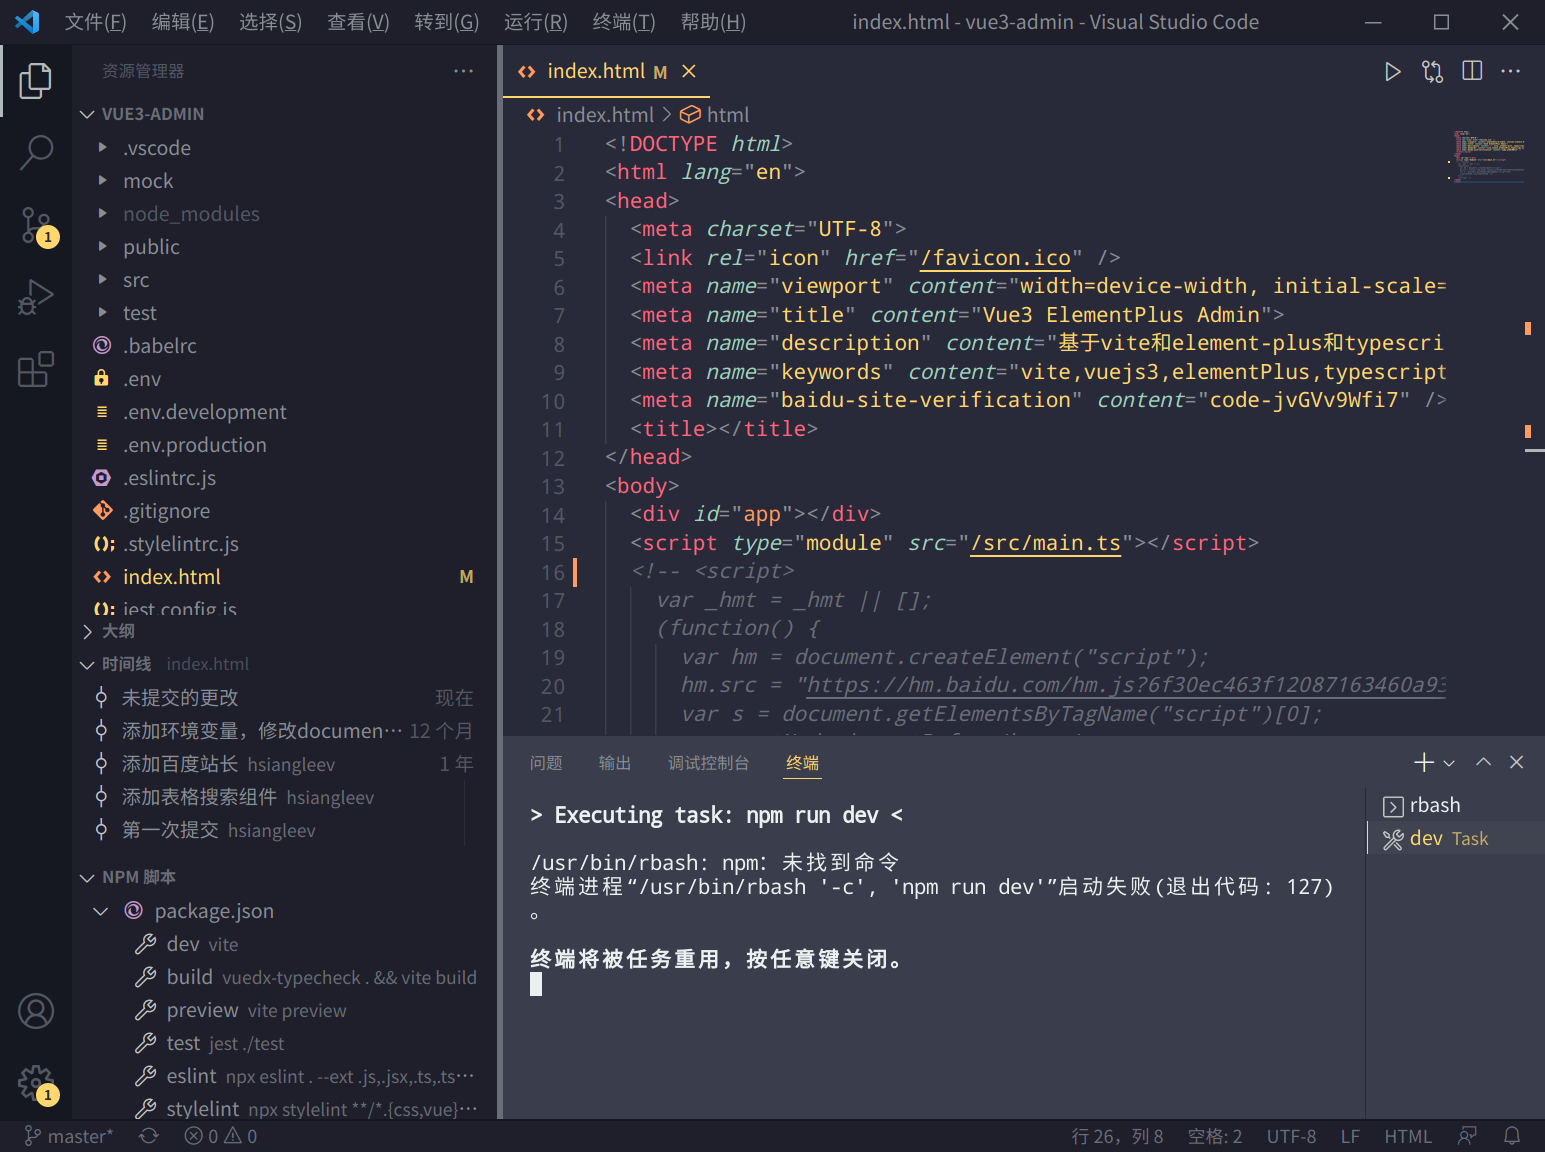The height and width of the screenshot is (1152, 1545).
Task: Expand the test folder
Action: pos(286,313)
